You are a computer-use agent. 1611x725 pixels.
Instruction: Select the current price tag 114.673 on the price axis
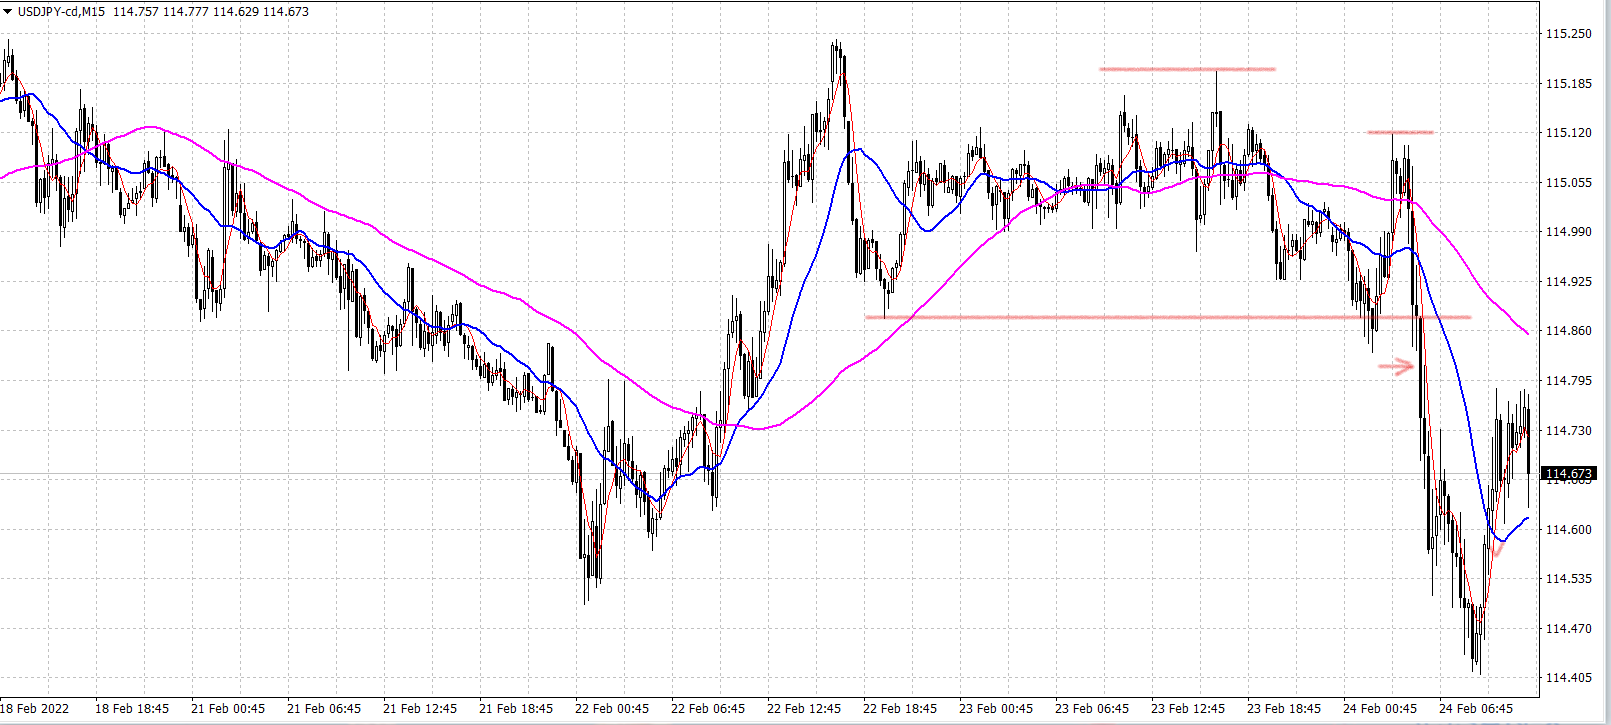coord(1569,473)
